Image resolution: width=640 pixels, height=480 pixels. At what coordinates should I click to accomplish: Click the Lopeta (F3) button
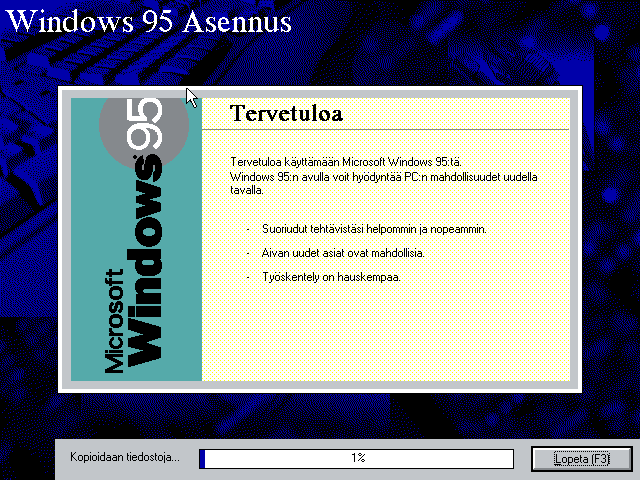(582, 459)
